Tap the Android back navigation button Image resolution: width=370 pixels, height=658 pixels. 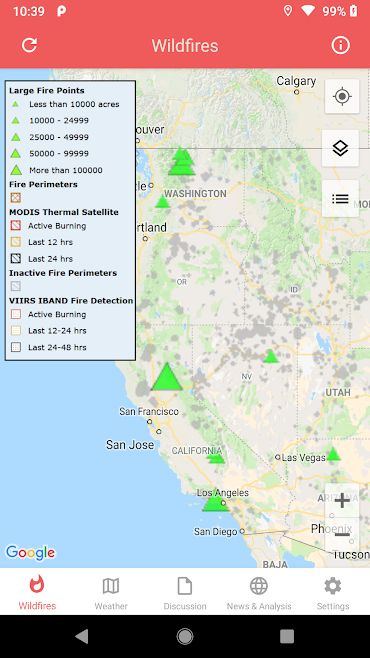click(x=82, y=637)
